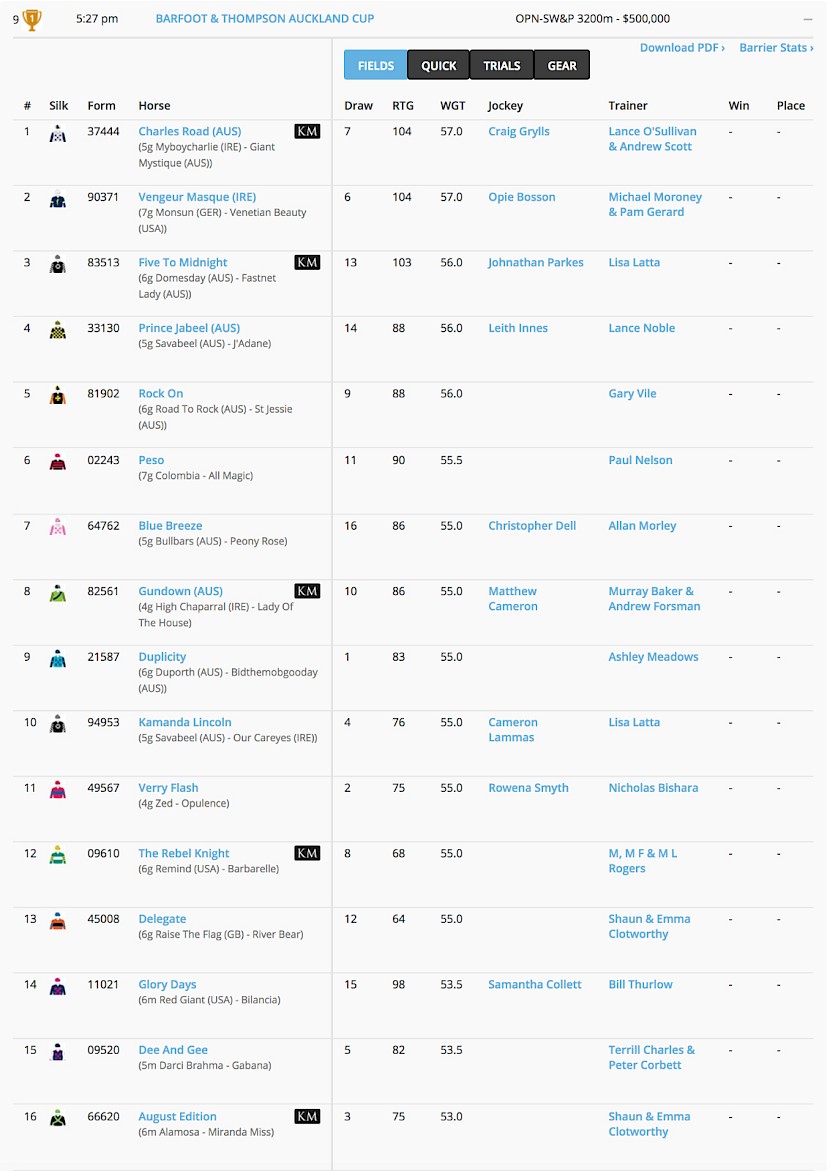Click the KM badge beside August Edition
The image size is (830, 1171).
coord(307,1116)
